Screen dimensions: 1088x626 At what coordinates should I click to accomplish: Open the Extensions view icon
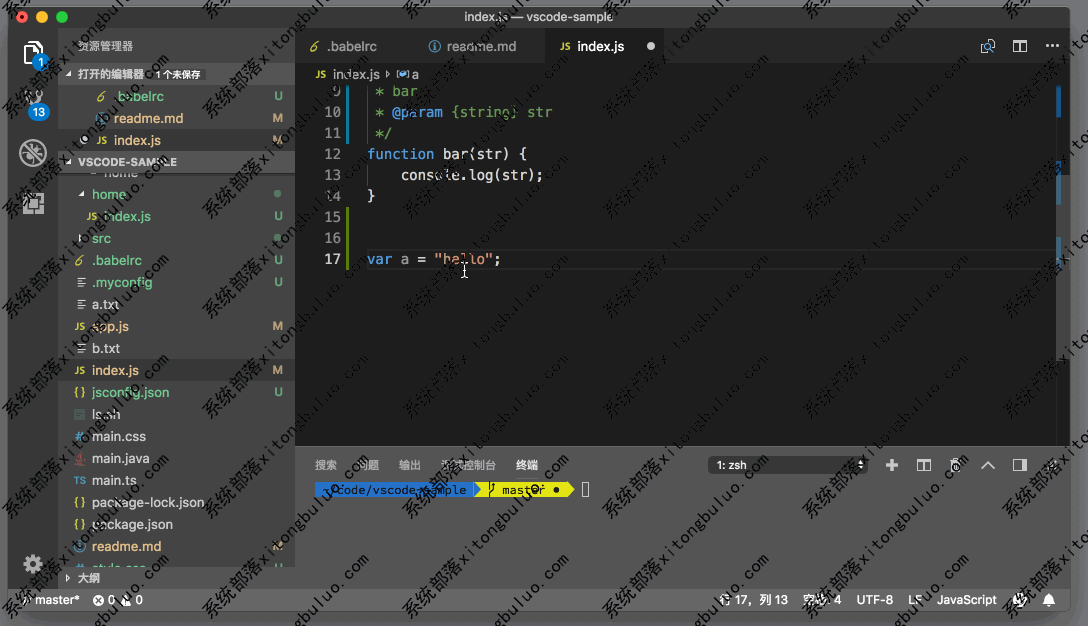coord(33,203)
